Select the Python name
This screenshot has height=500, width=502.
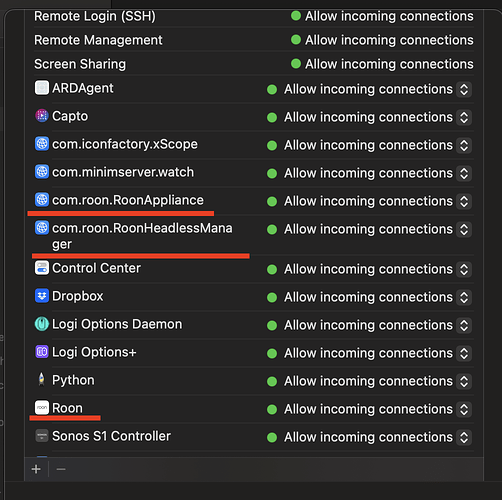click(x=73, y=380)
